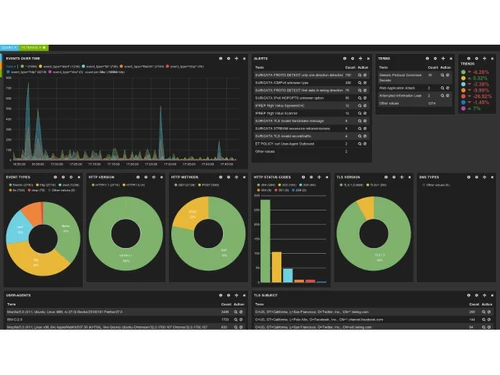The width and height of the screenshot is (500, 375).
Task: Remove the HTTP Status Codes panel
Action: pyautogui.click(x=327, y=177)
